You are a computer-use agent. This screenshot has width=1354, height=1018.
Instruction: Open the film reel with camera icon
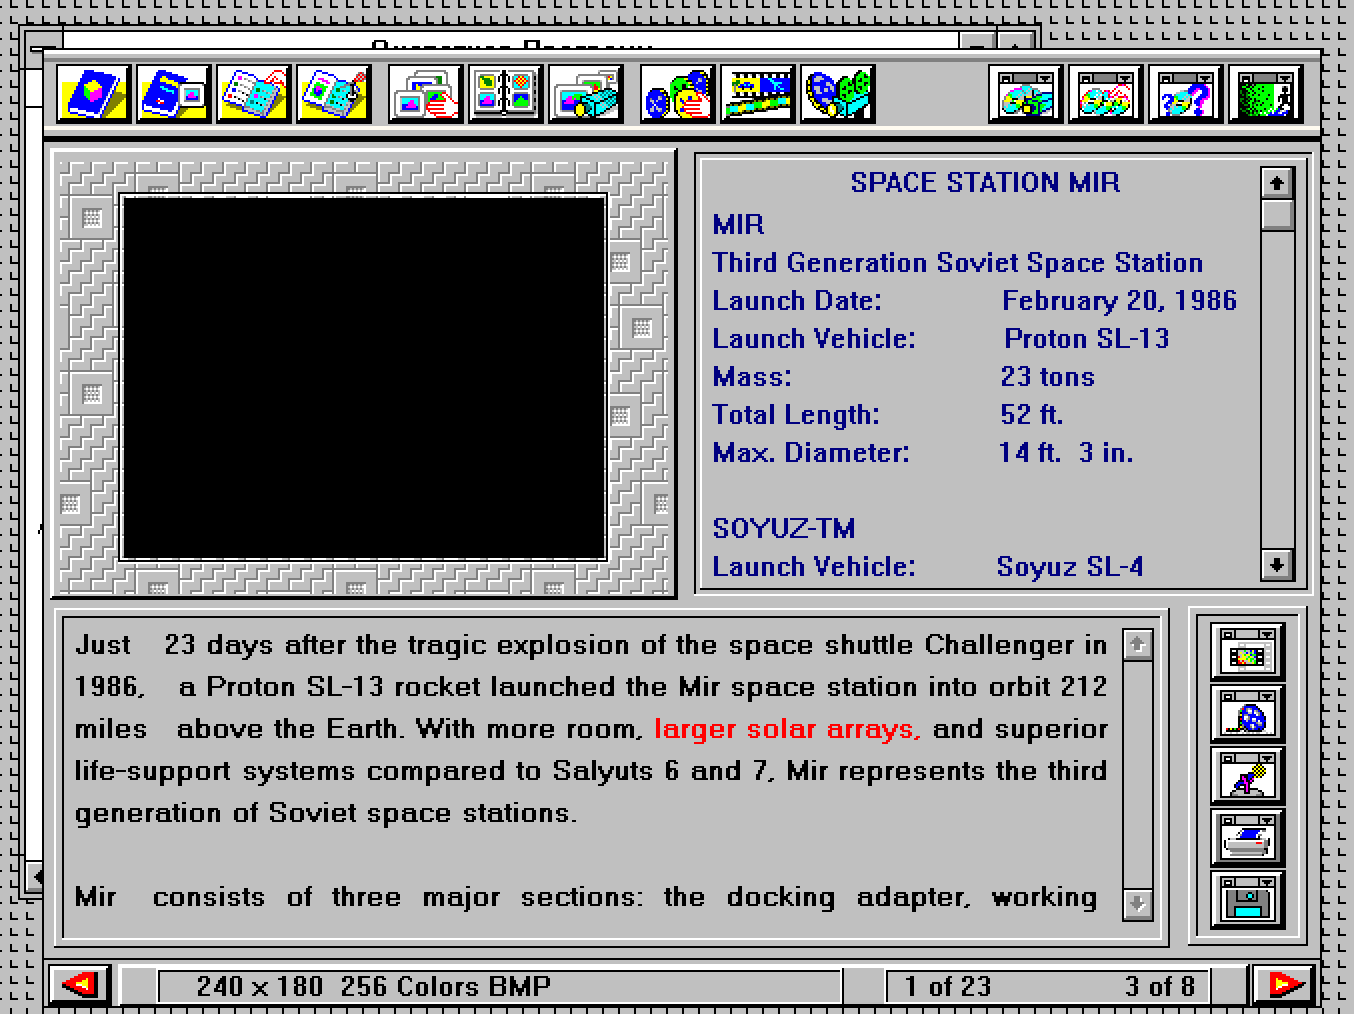pos(837,95)
